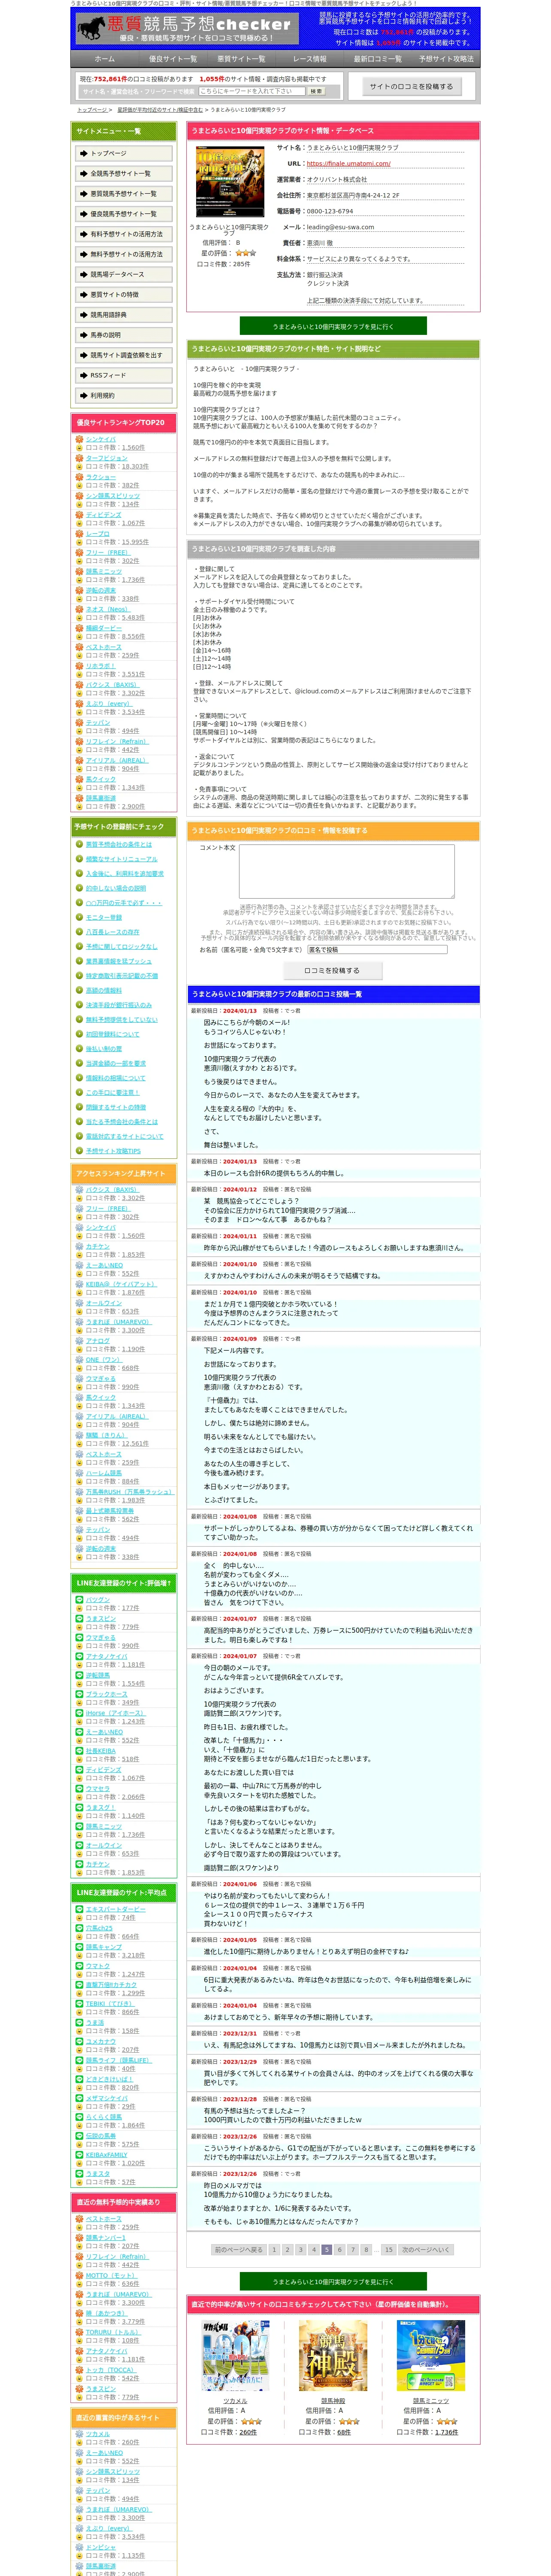
Task: Open the 優良サイト一覧 navigation tab
Action: pos(172,59)
